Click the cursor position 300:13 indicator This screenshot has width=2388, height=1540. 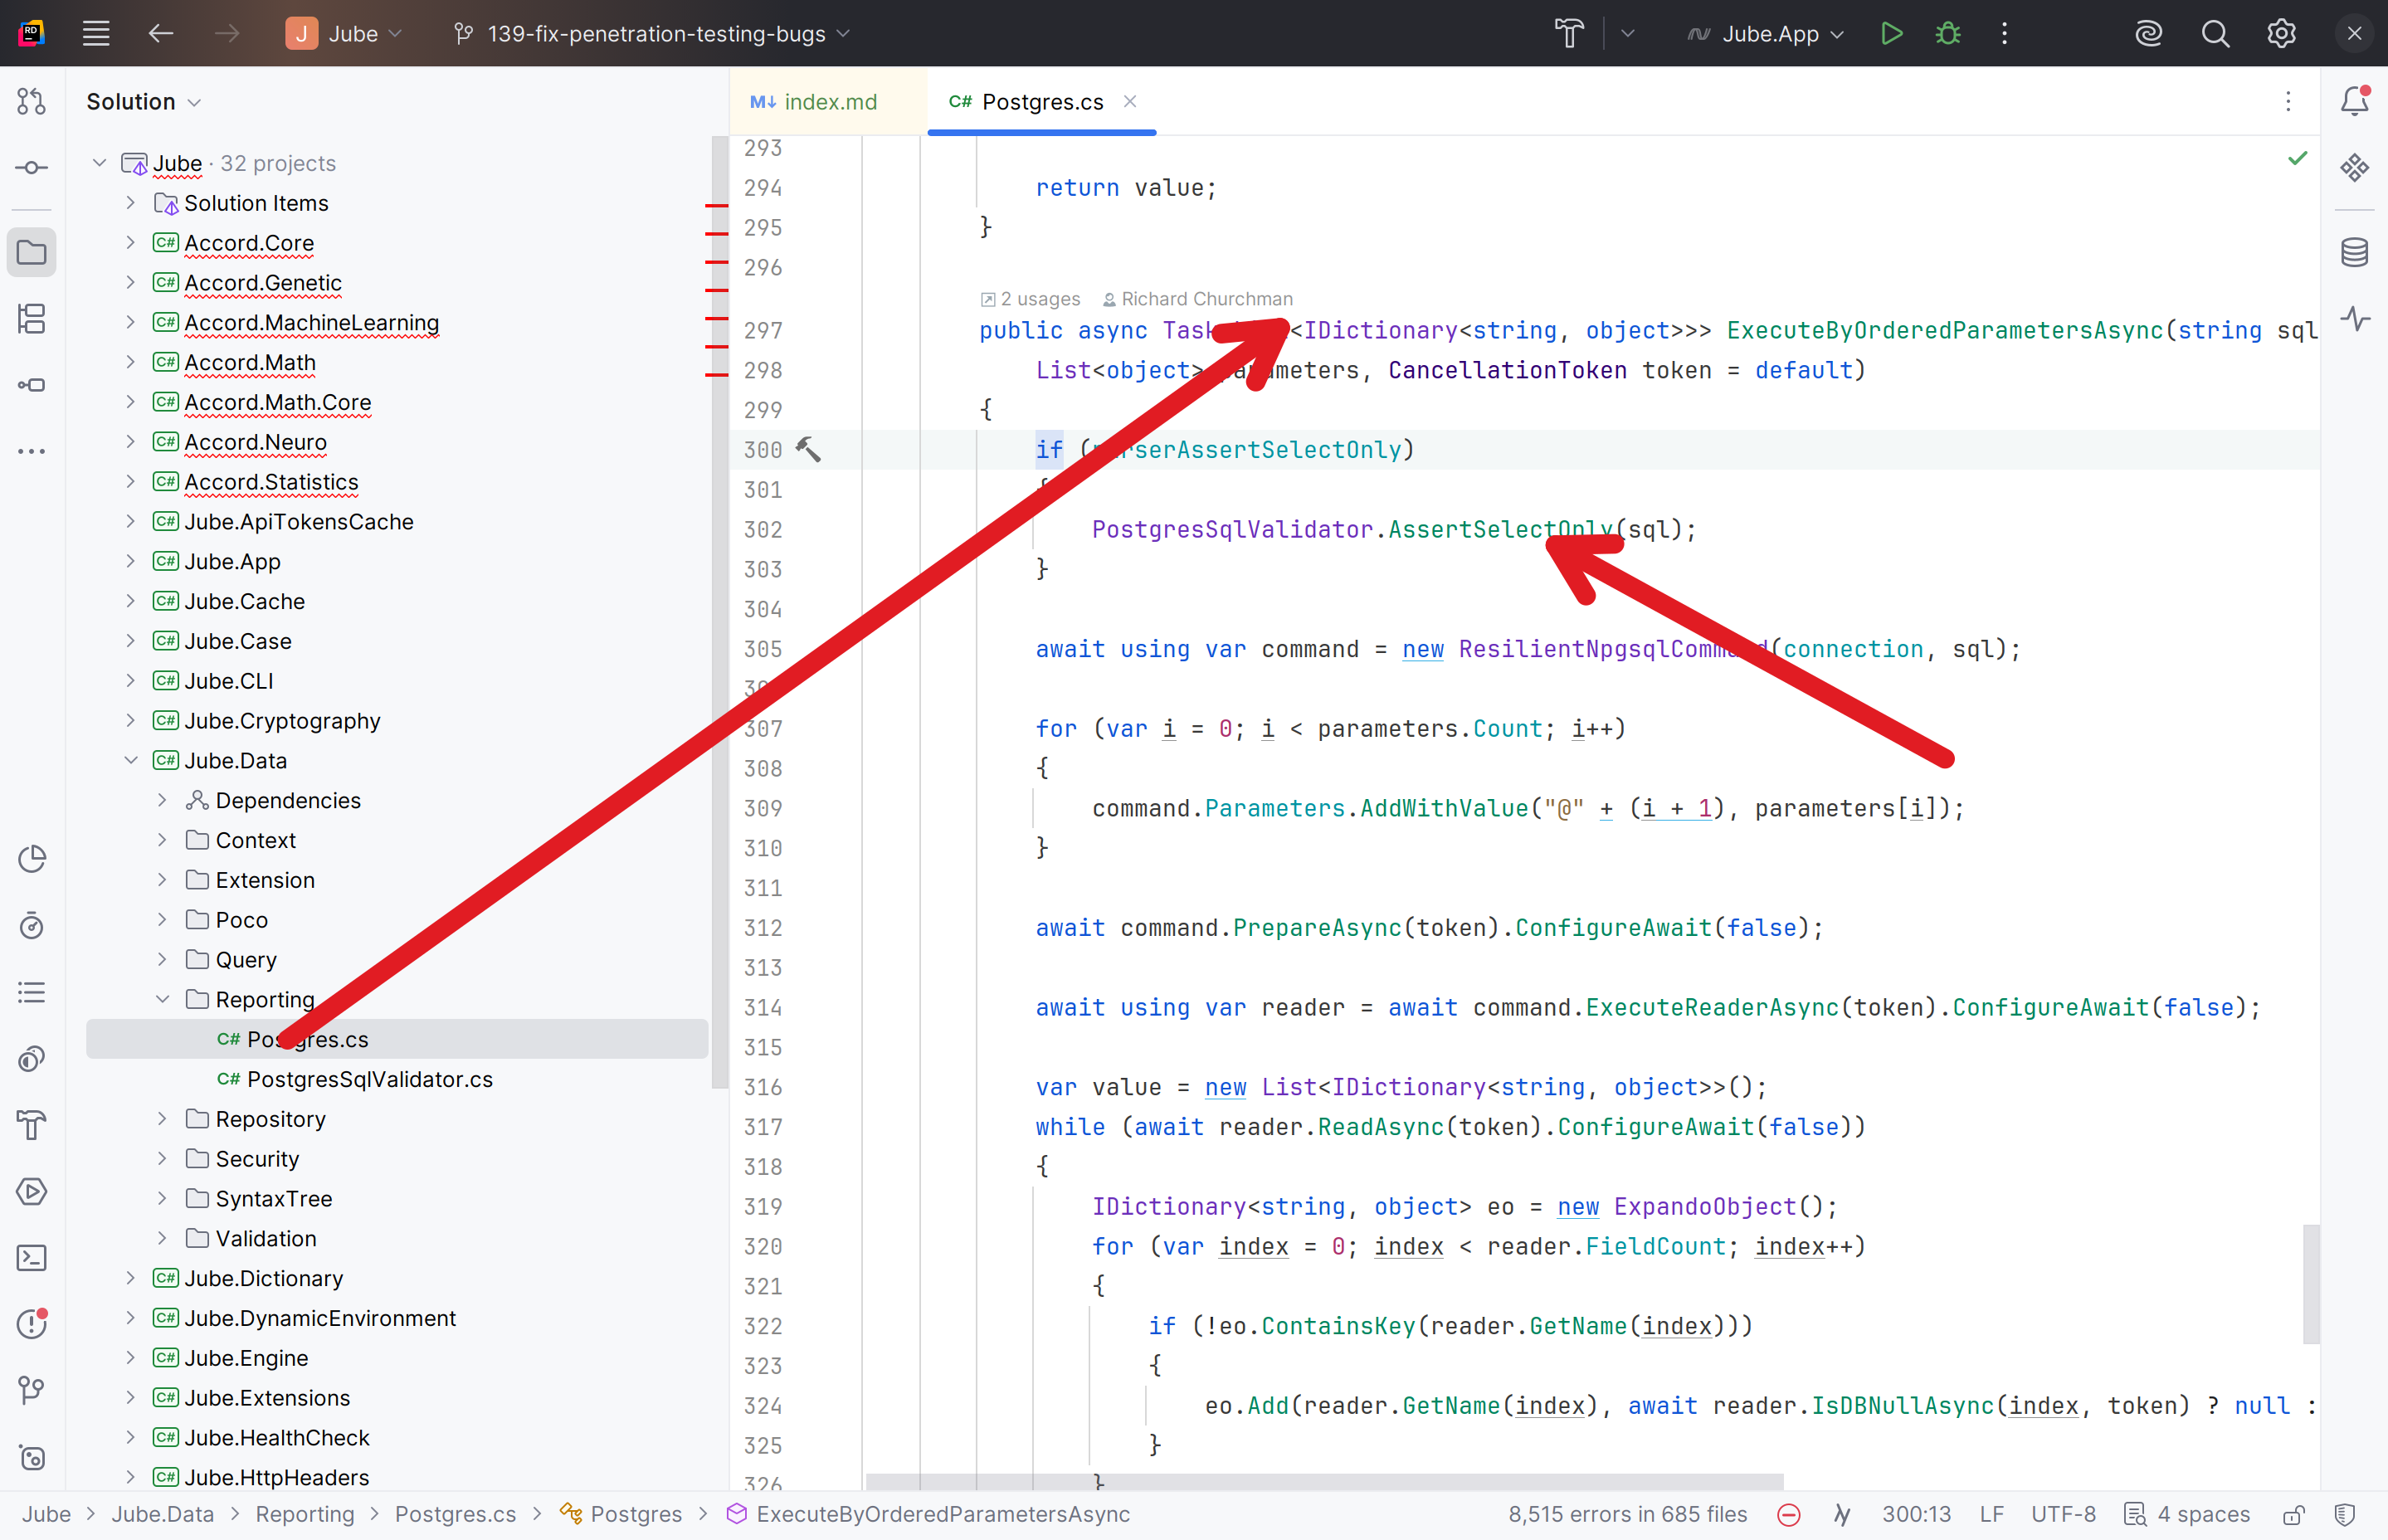1916,1515
